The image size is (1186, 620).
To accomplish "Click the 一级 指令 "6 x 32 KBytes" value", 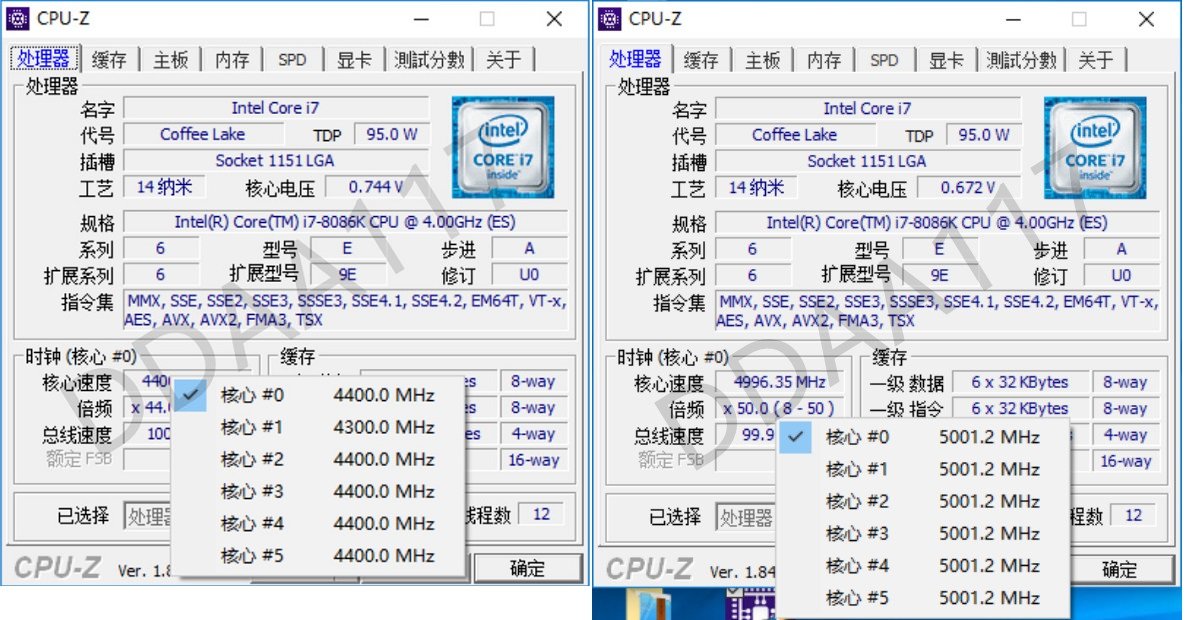I will [x=1020, y=408].
